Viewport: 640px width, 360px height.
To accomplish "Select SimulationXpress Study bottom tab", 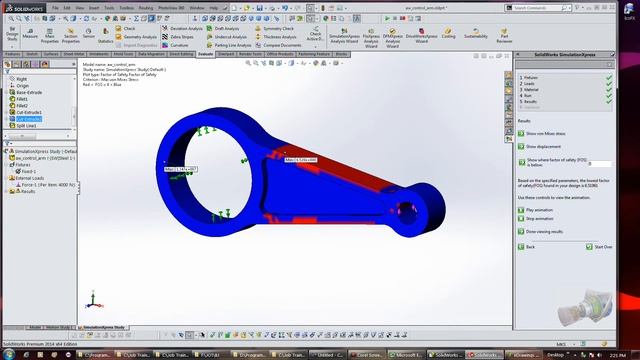I will click(x=102, y=327).
